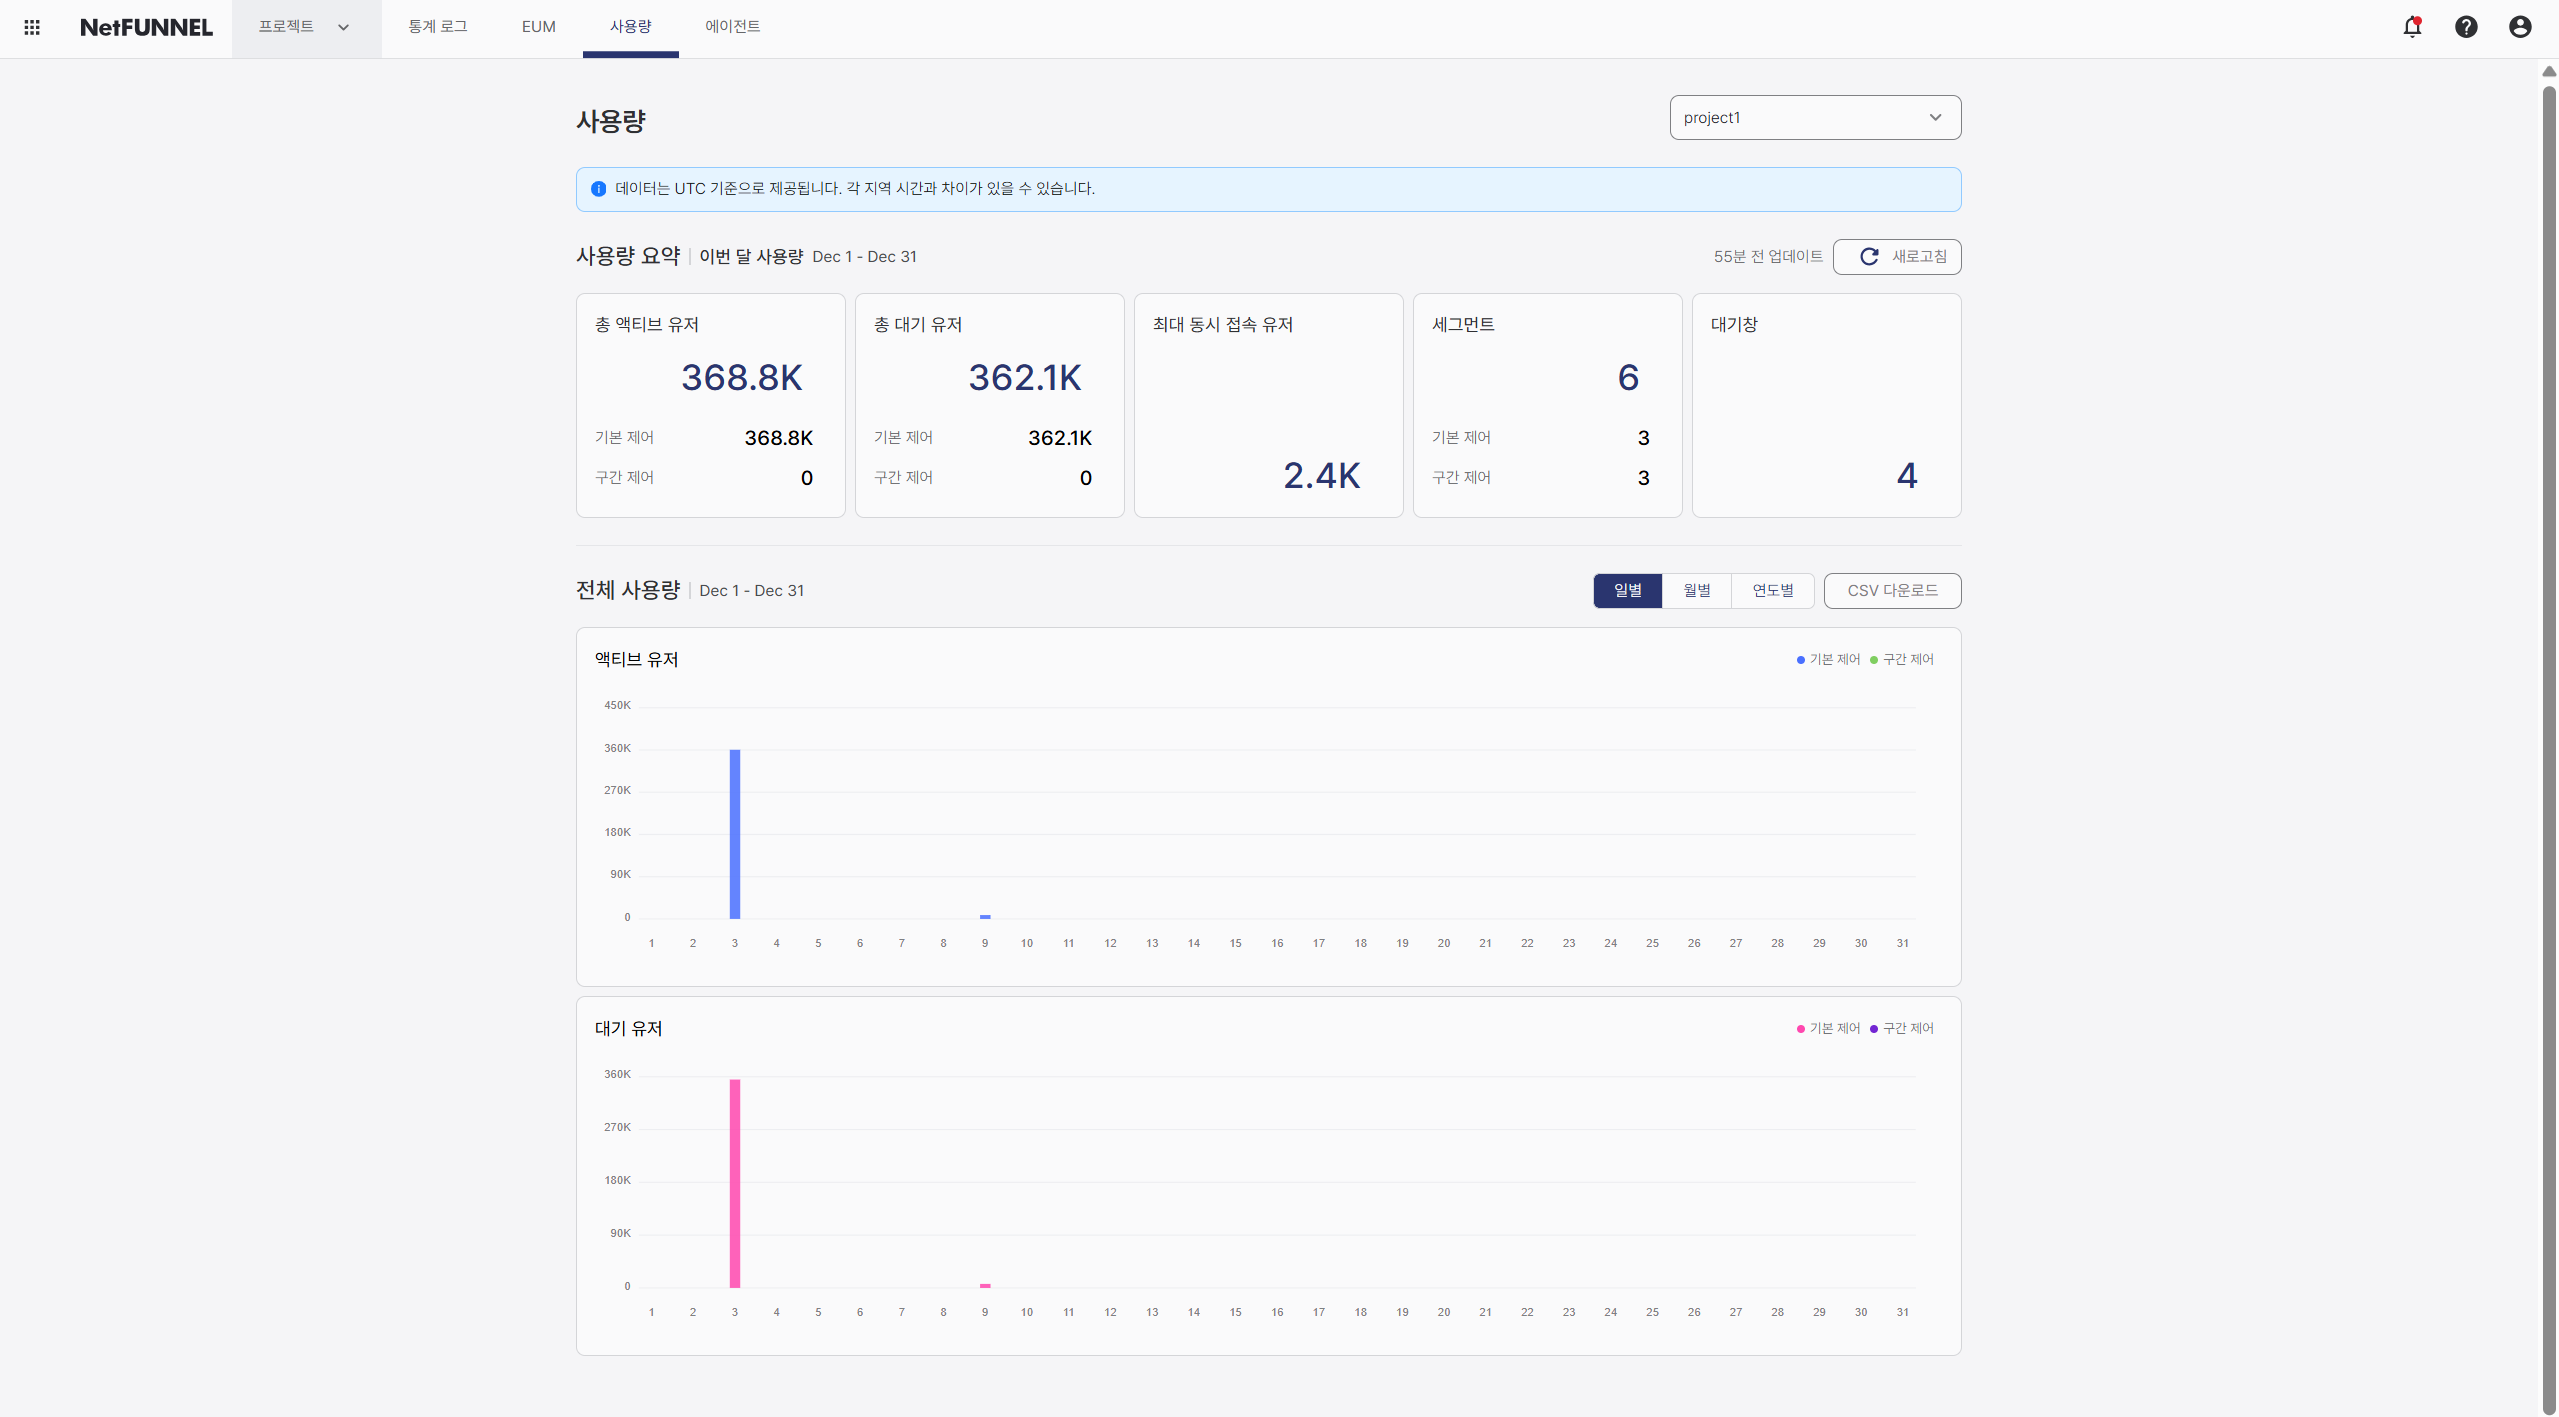Open the user account profile icon
This screenshot has width=2559, height=1417.
click(x=2520, y=27)
